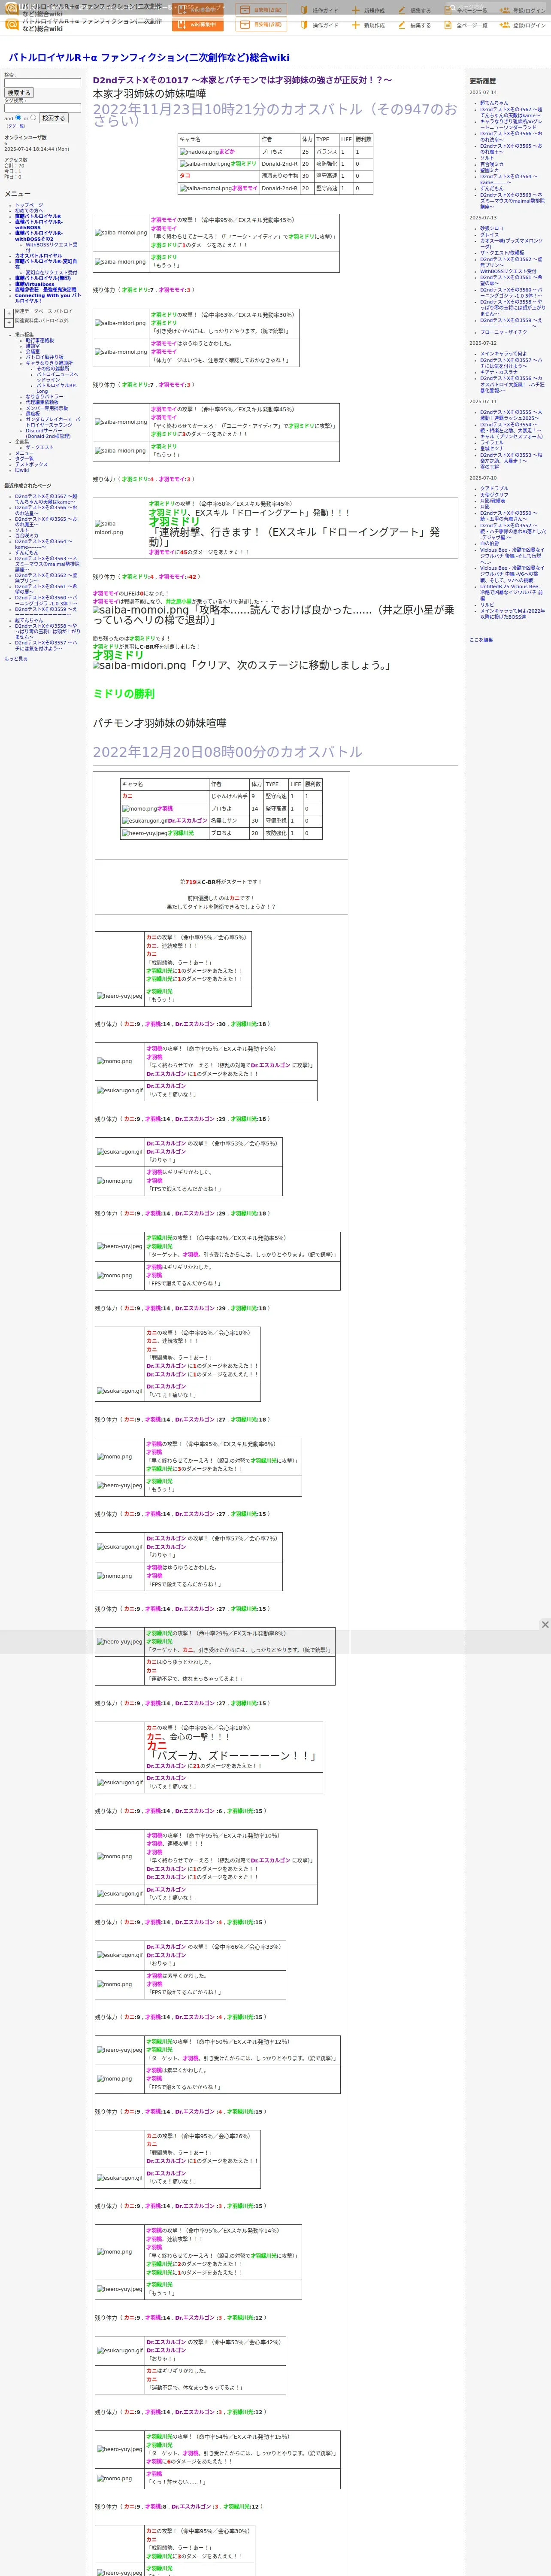Open the ザ・クエスト project link
The height and width of the screenshot is (2576, 551).
click(39, 448)
